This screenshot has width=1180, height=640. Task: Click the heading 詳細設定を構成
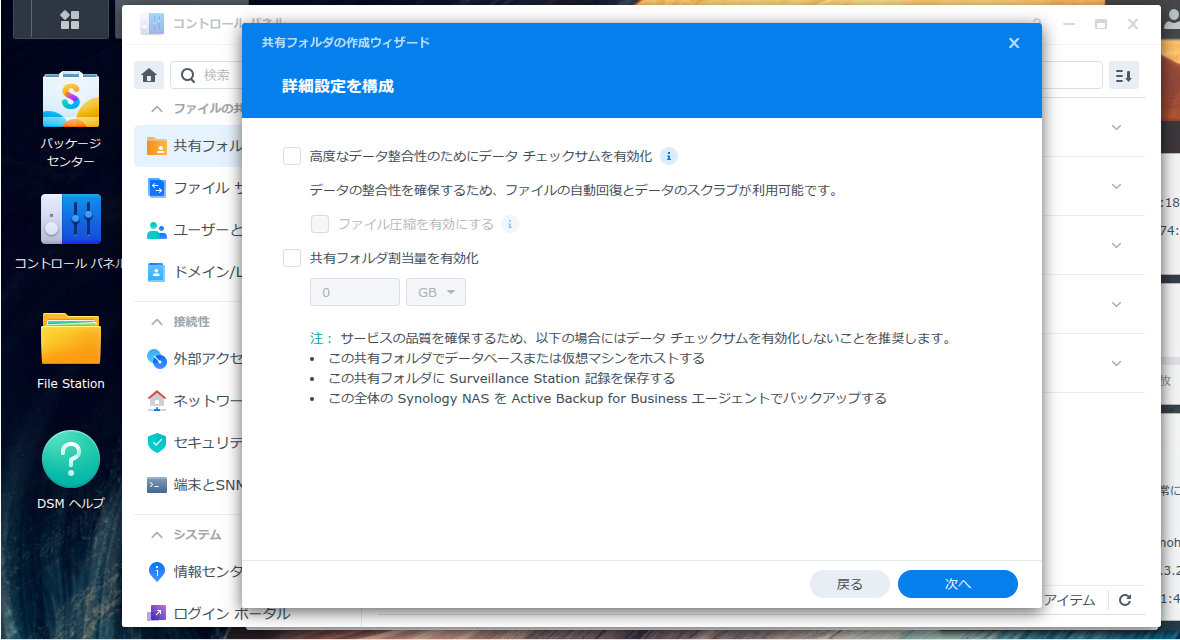point(338,87)
